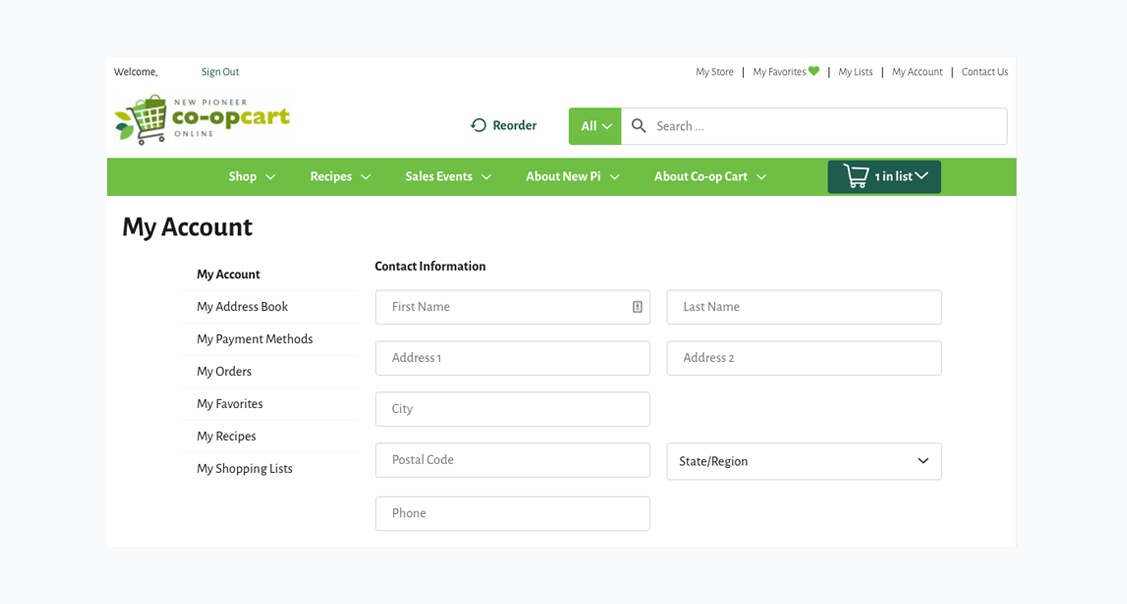Screen dimensions: 1127x604
Task: Open My Favorites in the sidebar
Action: pos(230,403)
